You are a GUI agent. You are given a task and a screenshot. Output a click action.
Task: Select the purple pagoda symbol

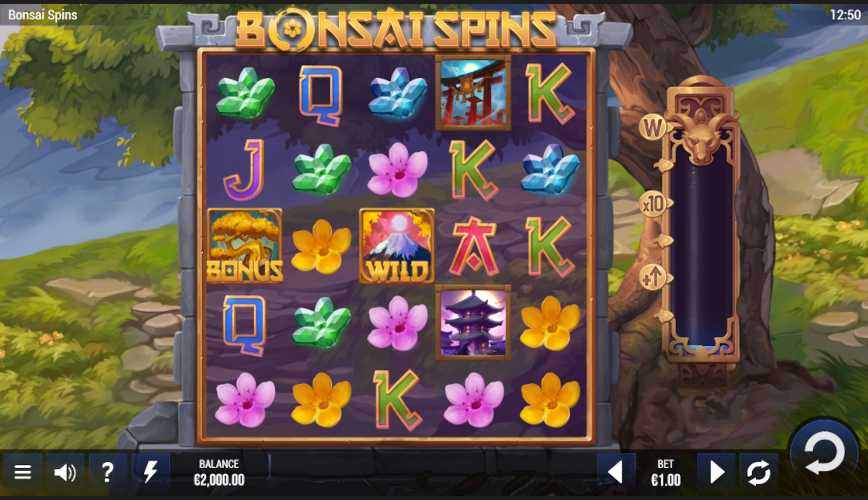click(x=473, y=322)
